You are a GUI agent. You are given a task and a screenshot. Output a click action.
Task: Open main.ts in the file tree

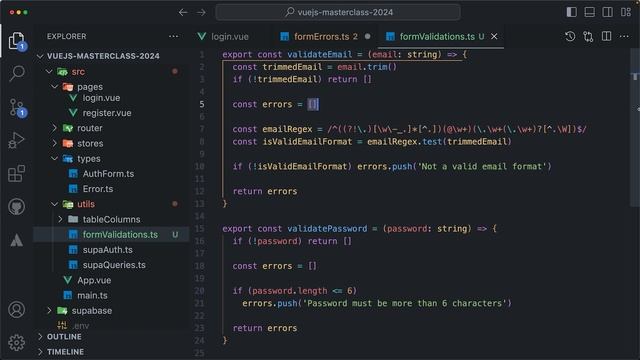pos(92,295)
